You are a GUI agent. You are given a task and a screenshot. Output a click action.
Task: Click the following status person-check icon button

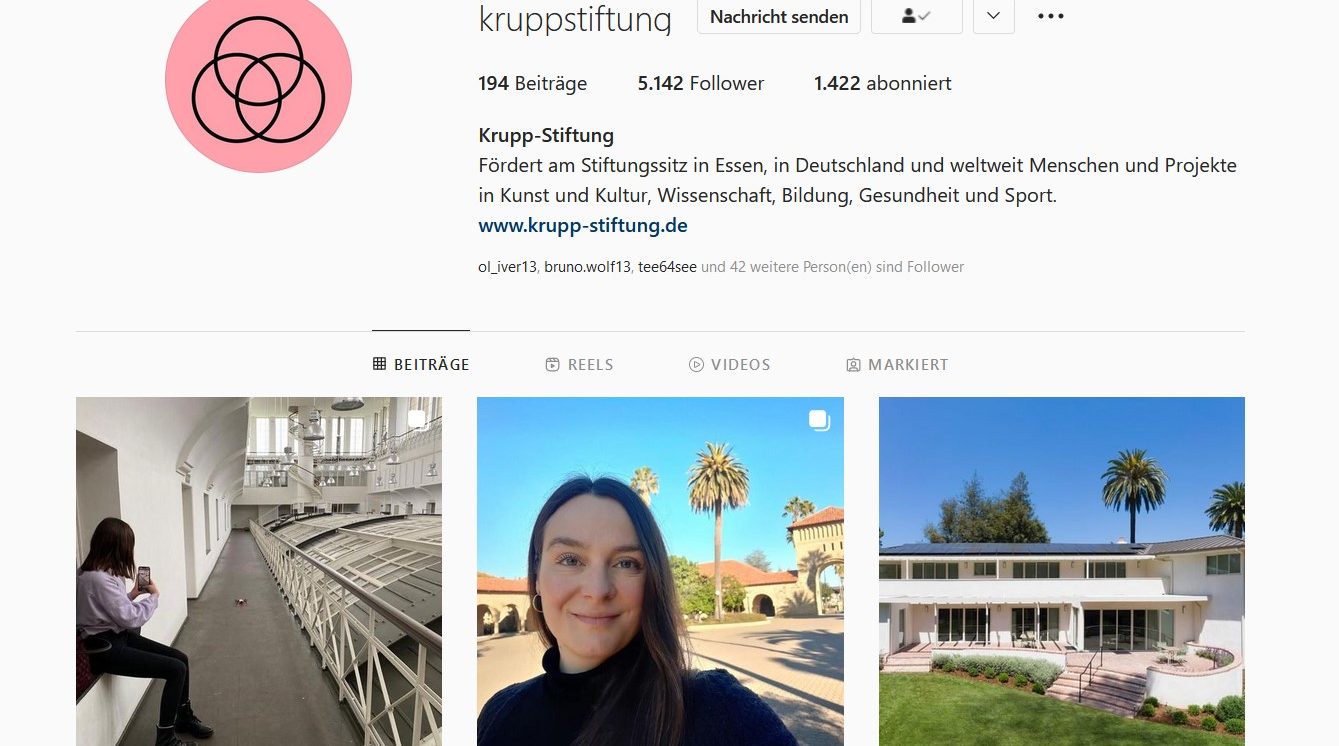[x=917, y=16]
